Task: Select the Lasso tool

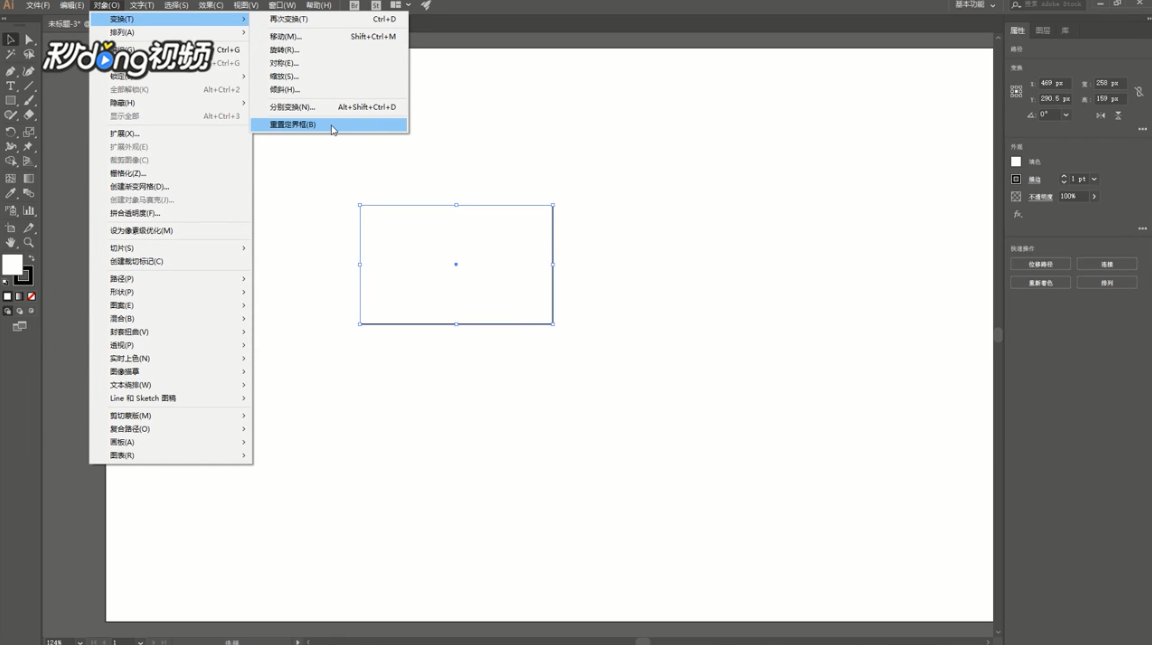Action: point(29,54)
